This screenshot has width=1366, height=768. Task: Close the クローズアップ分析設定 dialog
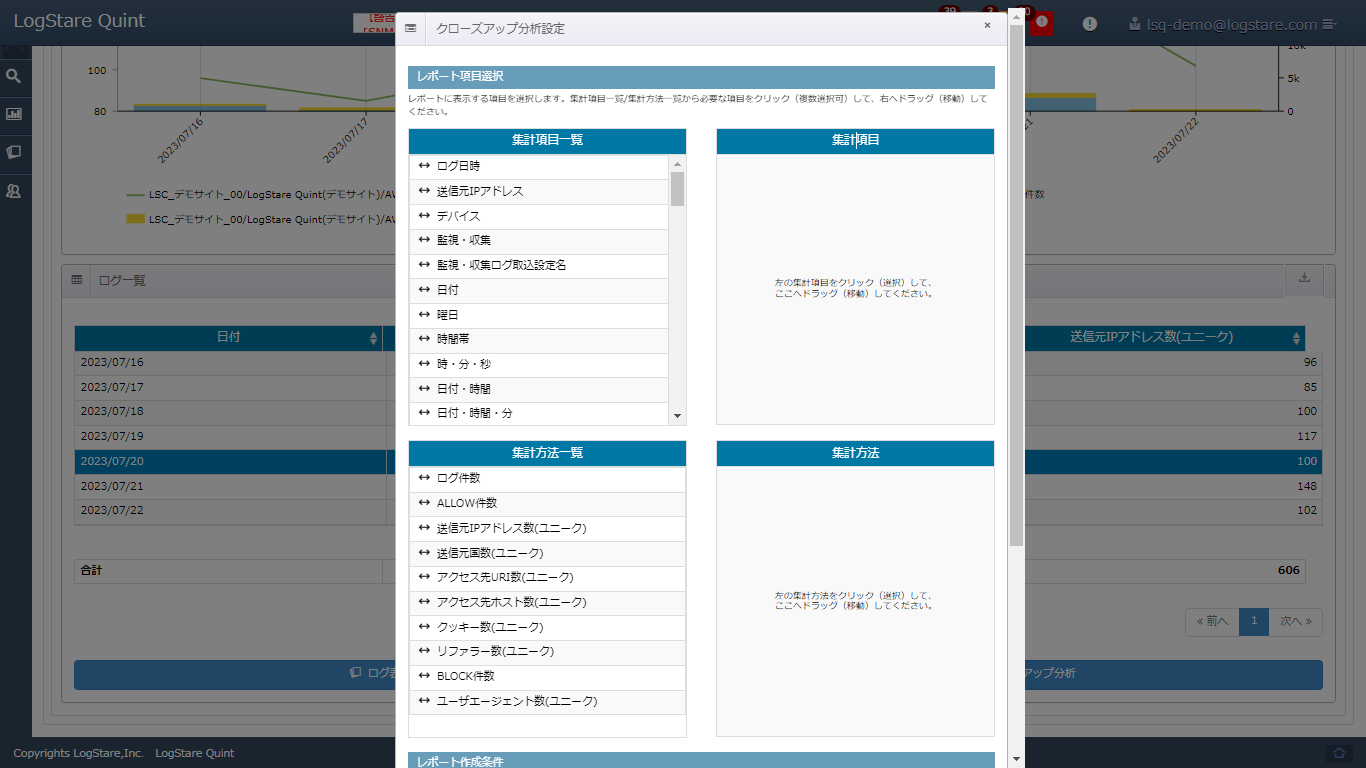tap(987, 26)
